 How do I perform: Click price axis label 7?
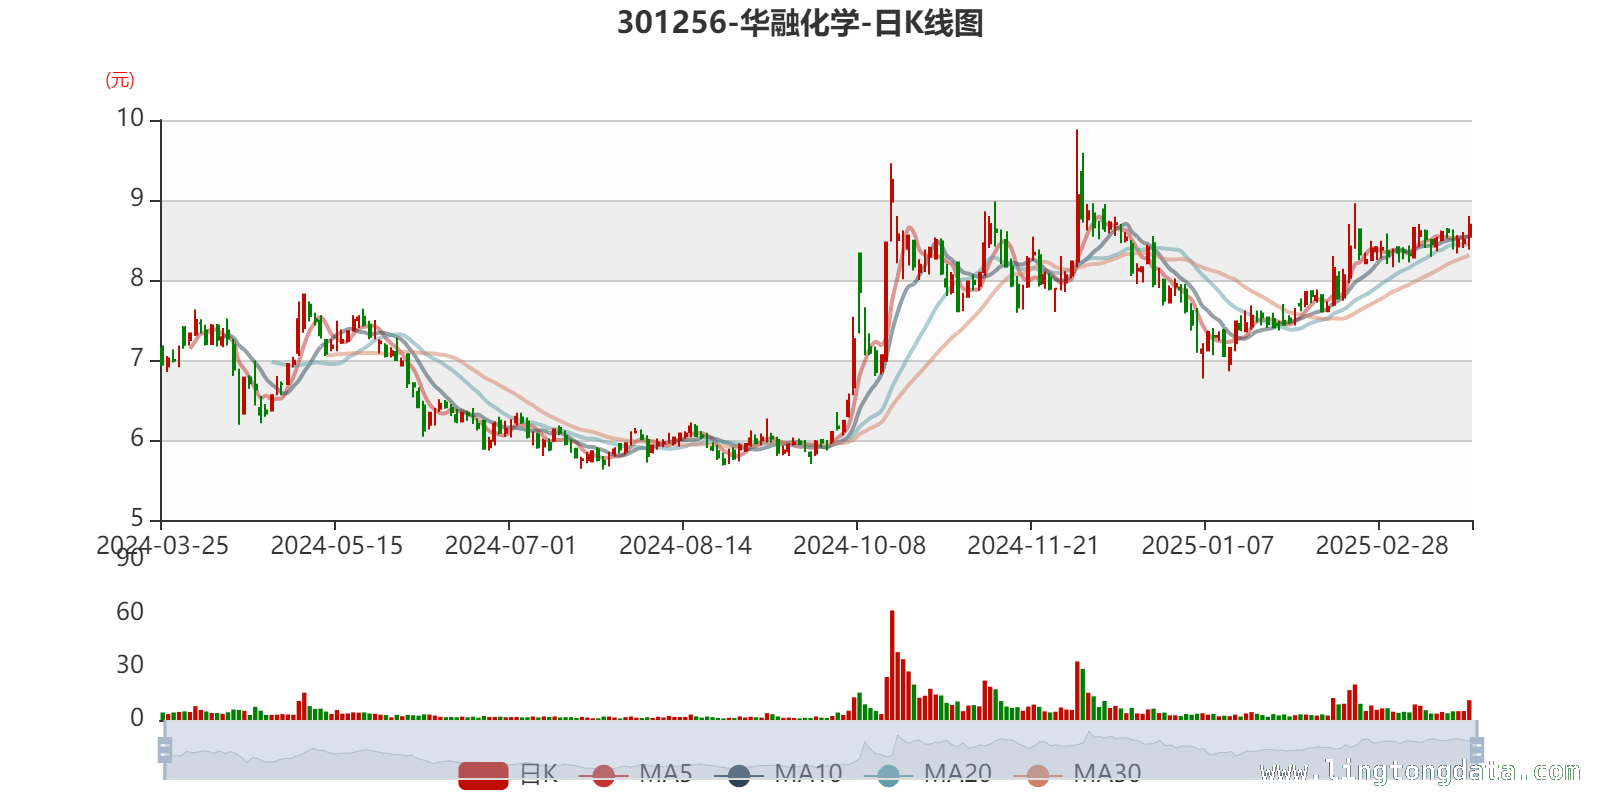137,359
